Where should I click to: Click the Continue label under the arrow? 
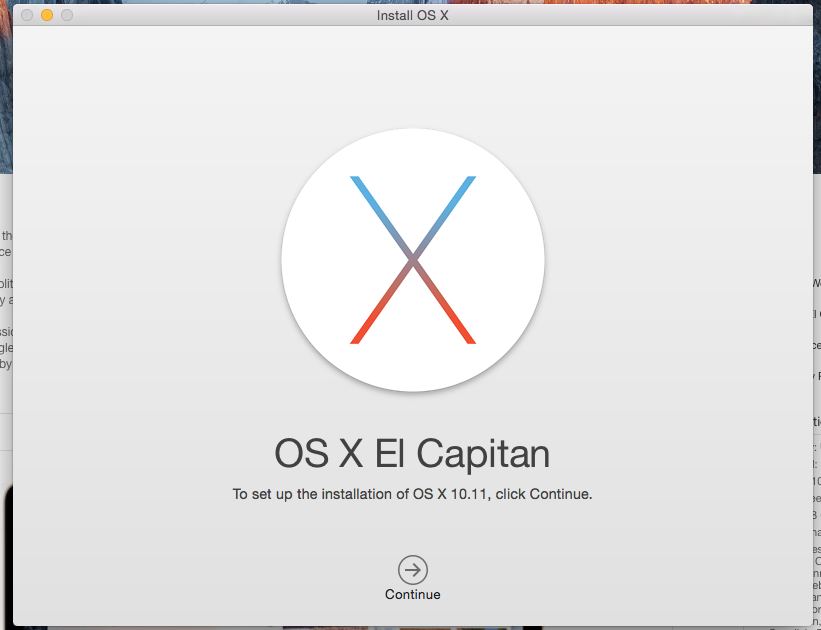[x=413, y=594]
